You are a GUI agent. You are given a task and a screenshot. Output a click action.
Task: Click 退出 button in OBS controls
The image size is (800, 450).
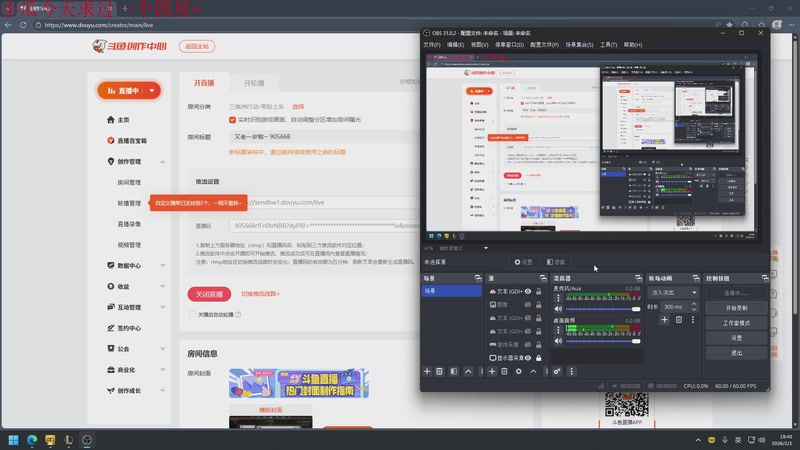[x=736, y=353]
